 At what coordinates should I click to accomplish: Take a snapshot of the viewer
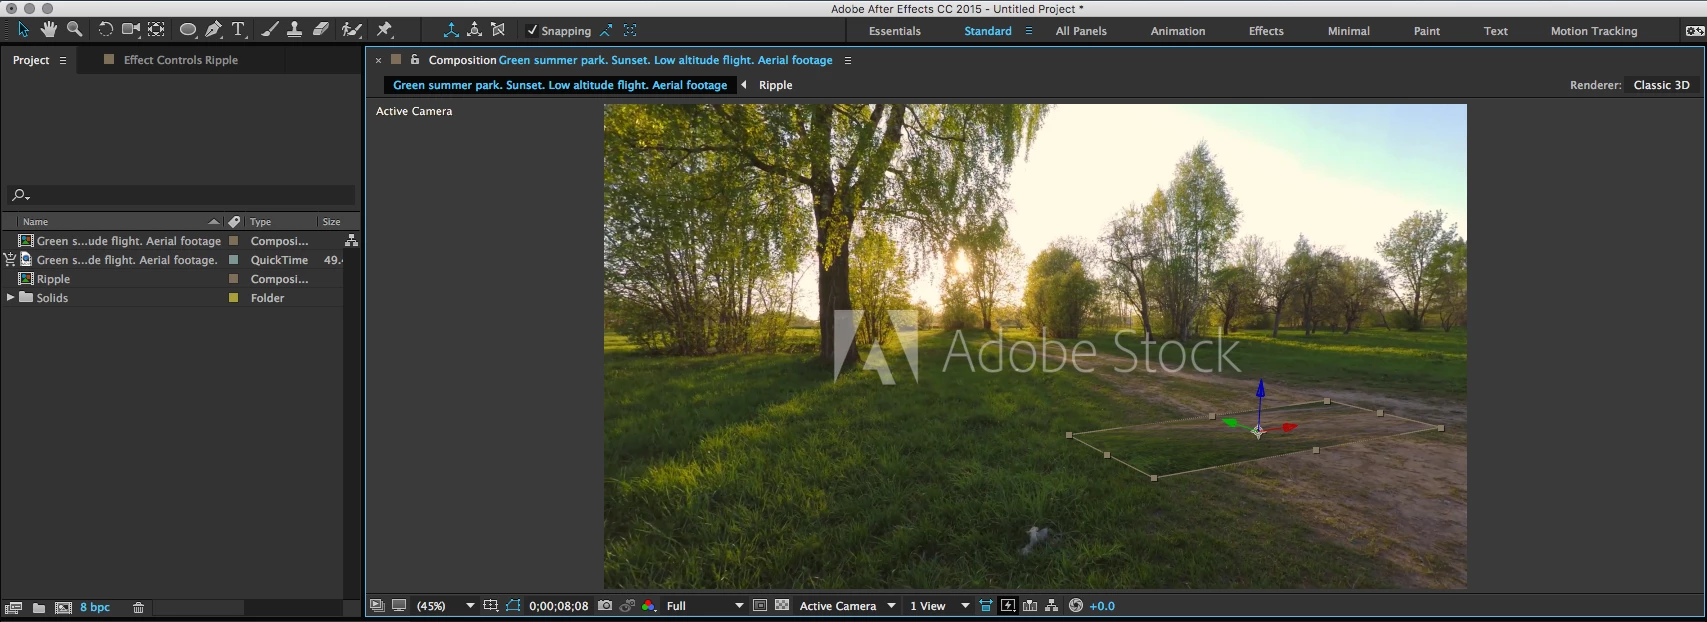tap(605, 606)
